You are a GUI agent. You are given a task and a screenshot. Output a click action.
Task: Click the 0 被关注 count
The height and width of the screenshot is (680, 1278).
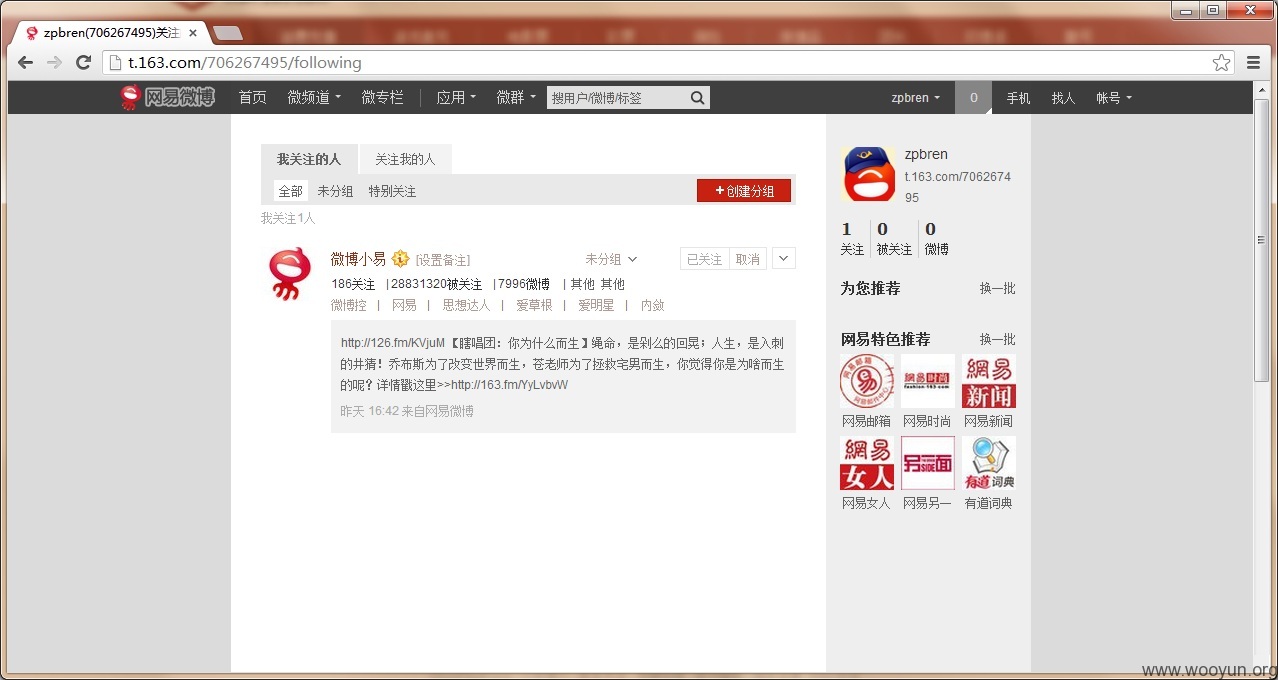click(894, 239)
